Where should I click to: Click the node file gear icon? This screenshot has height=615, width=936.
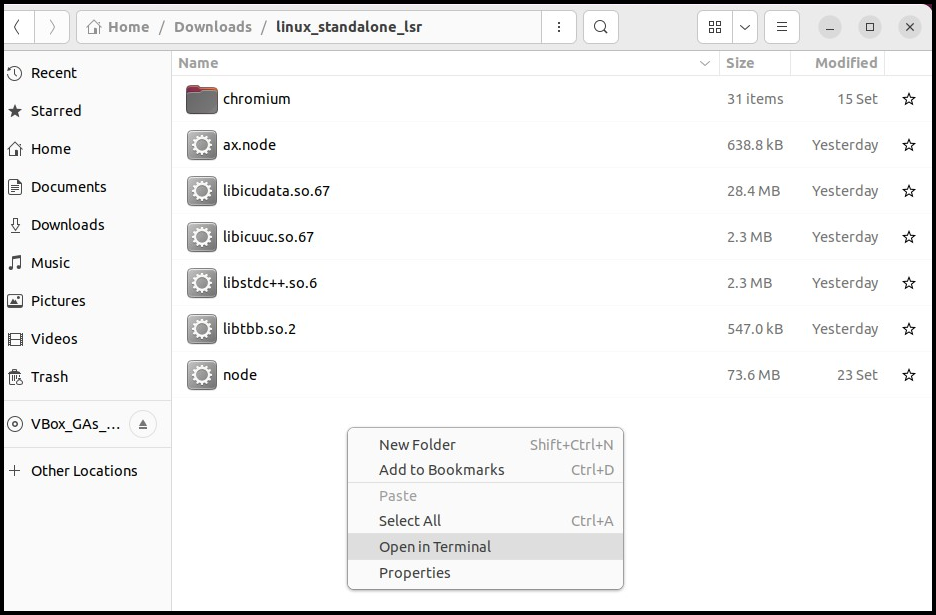[202, 375]
